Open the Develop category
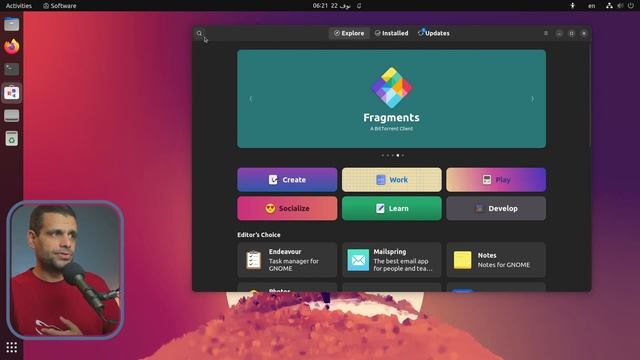 (x=496, y=208)
